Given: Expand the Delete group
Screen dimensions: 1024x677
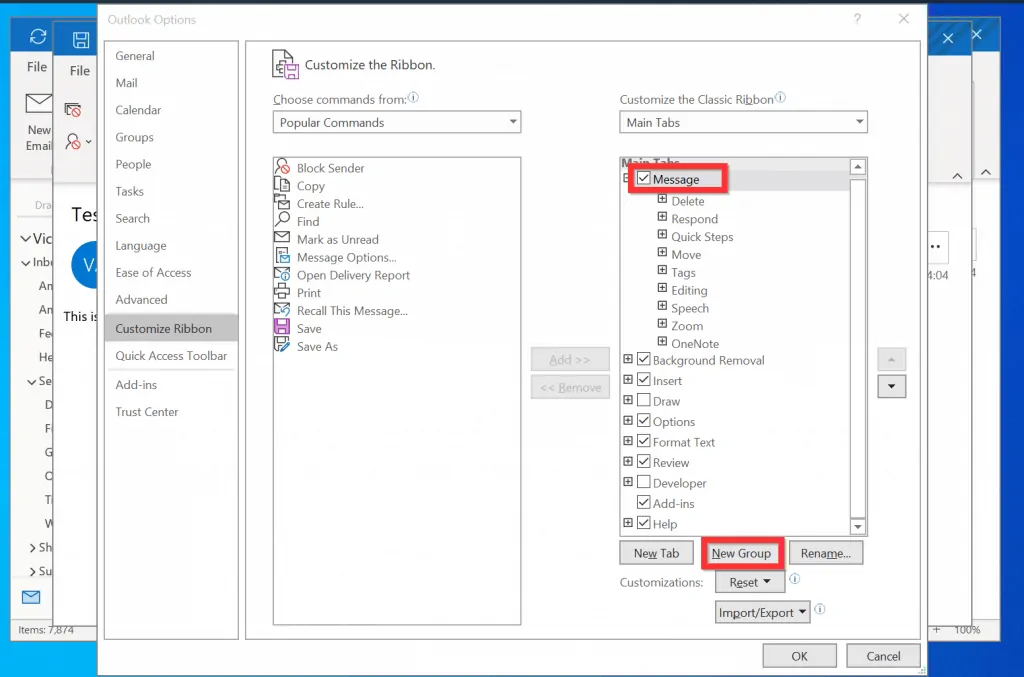Looking at the screenshot, I should 662,198.
